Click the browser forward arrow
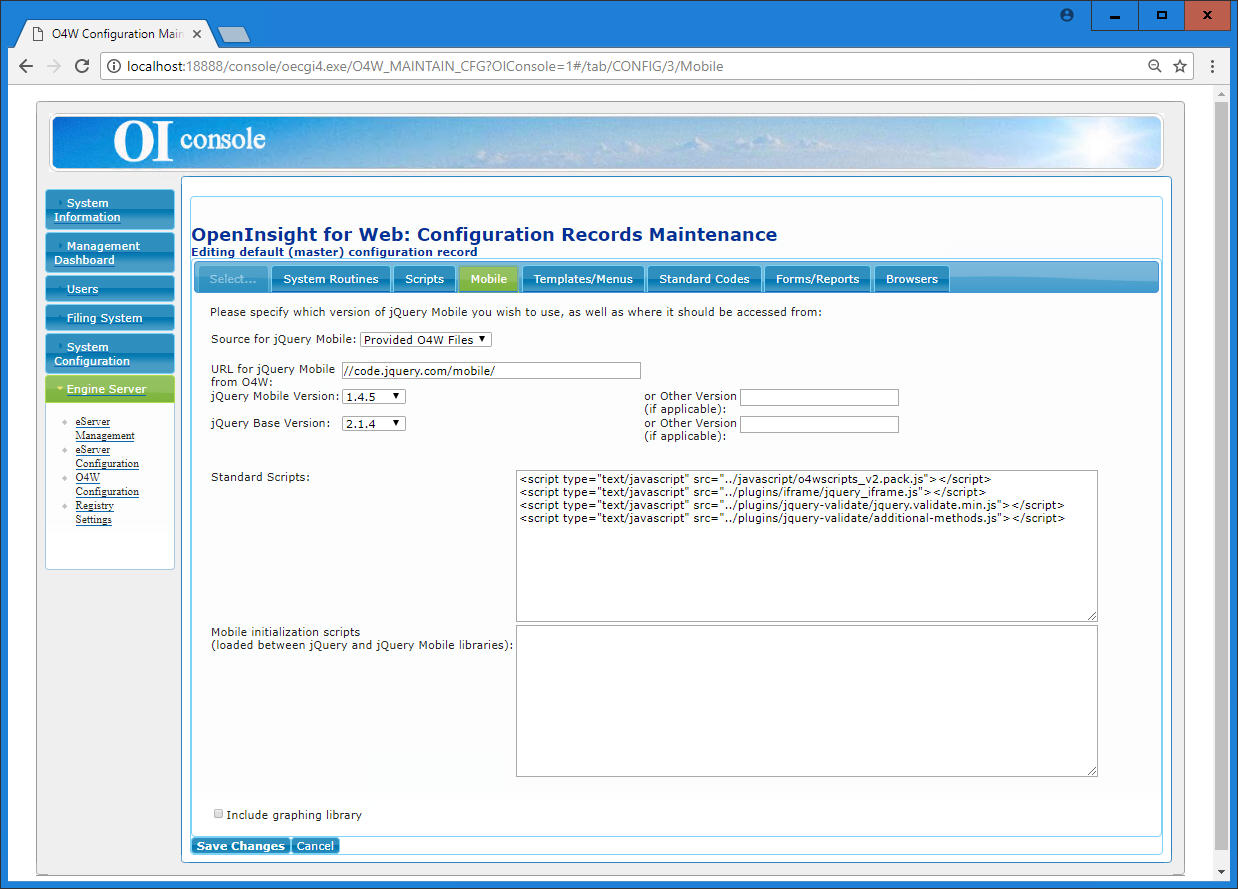 pos(54,66)
